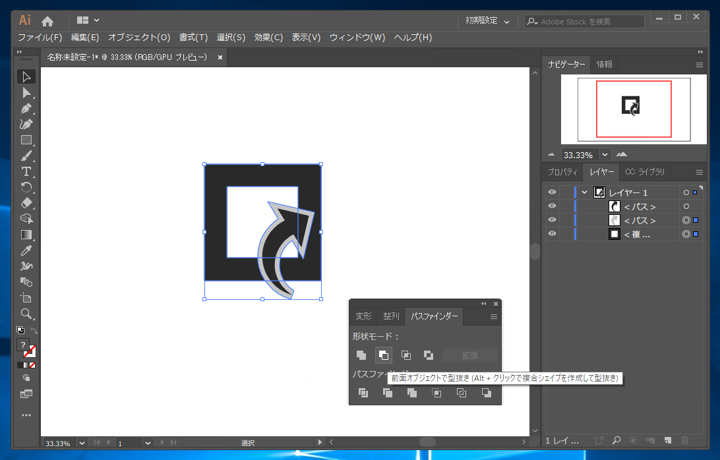This screenshot has height=460, width=720.
Task: Select the Selection tool (black arrow)
Action: click(26, 77)
